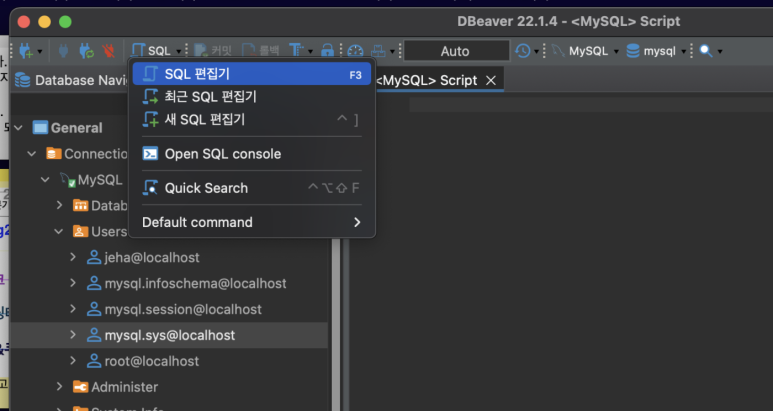
Task: Click the Administer folder wrench icon
Action: click(81, 387)
